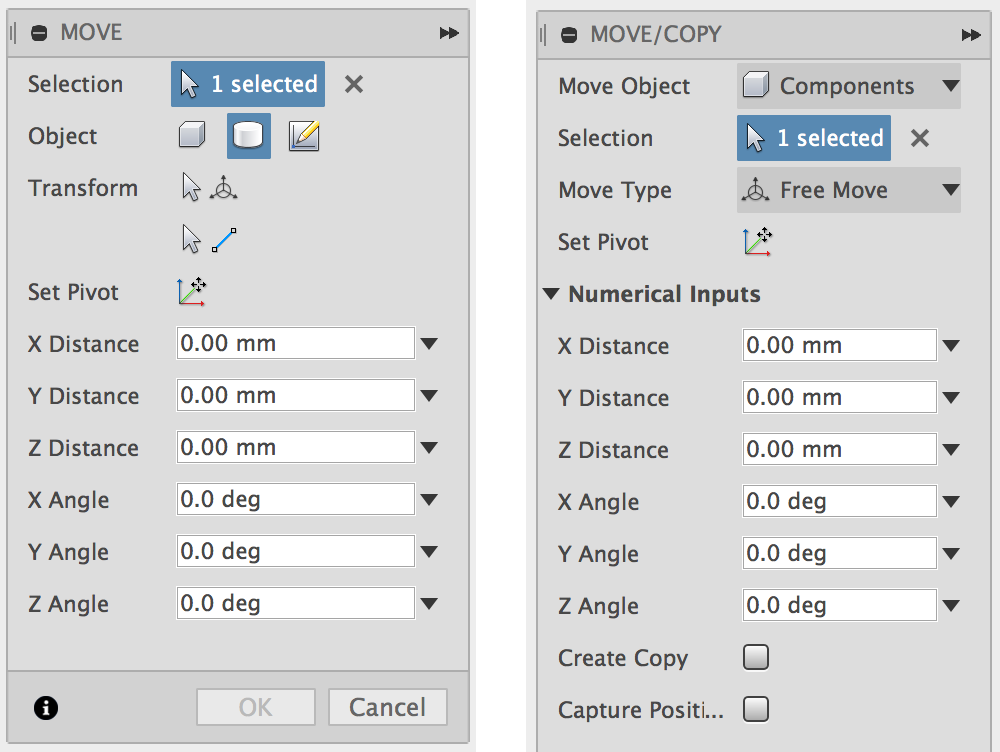Image resolution: width=1000 pixels, height=752 pixels.
Task: Click the Free Move transform icon in MOVE panel
Action: pyautogui.click(x=210, y=188)
